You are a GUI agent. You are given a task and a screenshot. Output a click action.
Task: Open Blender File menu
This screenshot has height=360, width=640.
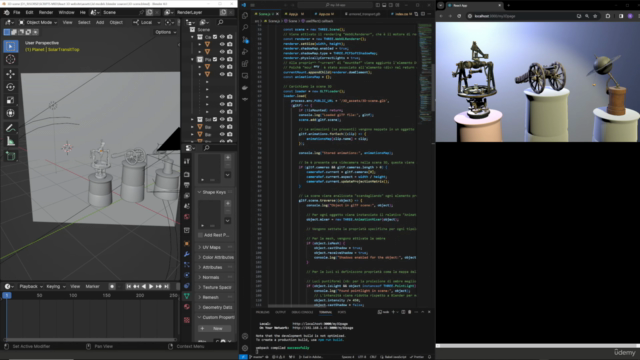[17, 13]
